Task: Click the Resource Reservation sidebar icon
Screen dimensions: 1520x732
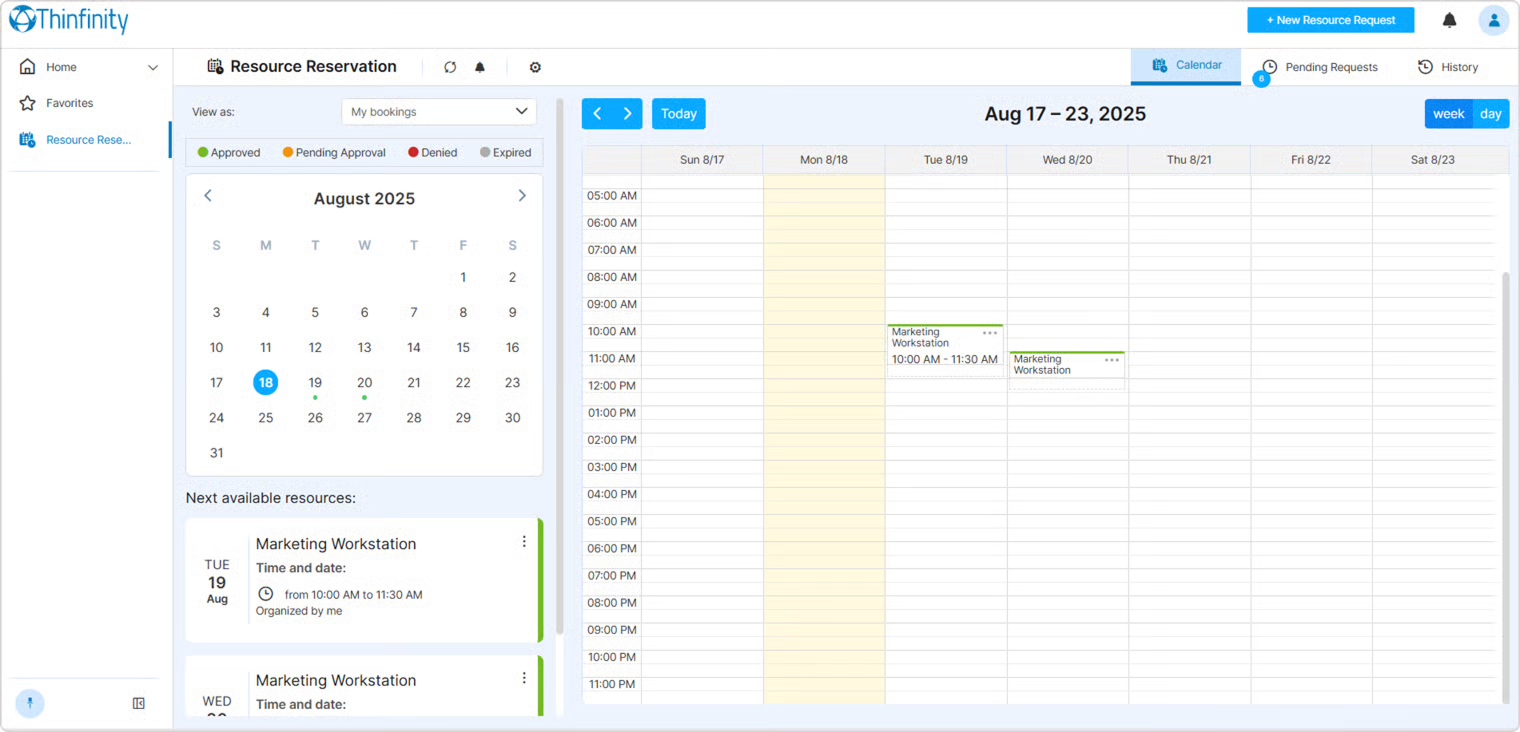Action: click(x=27, y=140)
